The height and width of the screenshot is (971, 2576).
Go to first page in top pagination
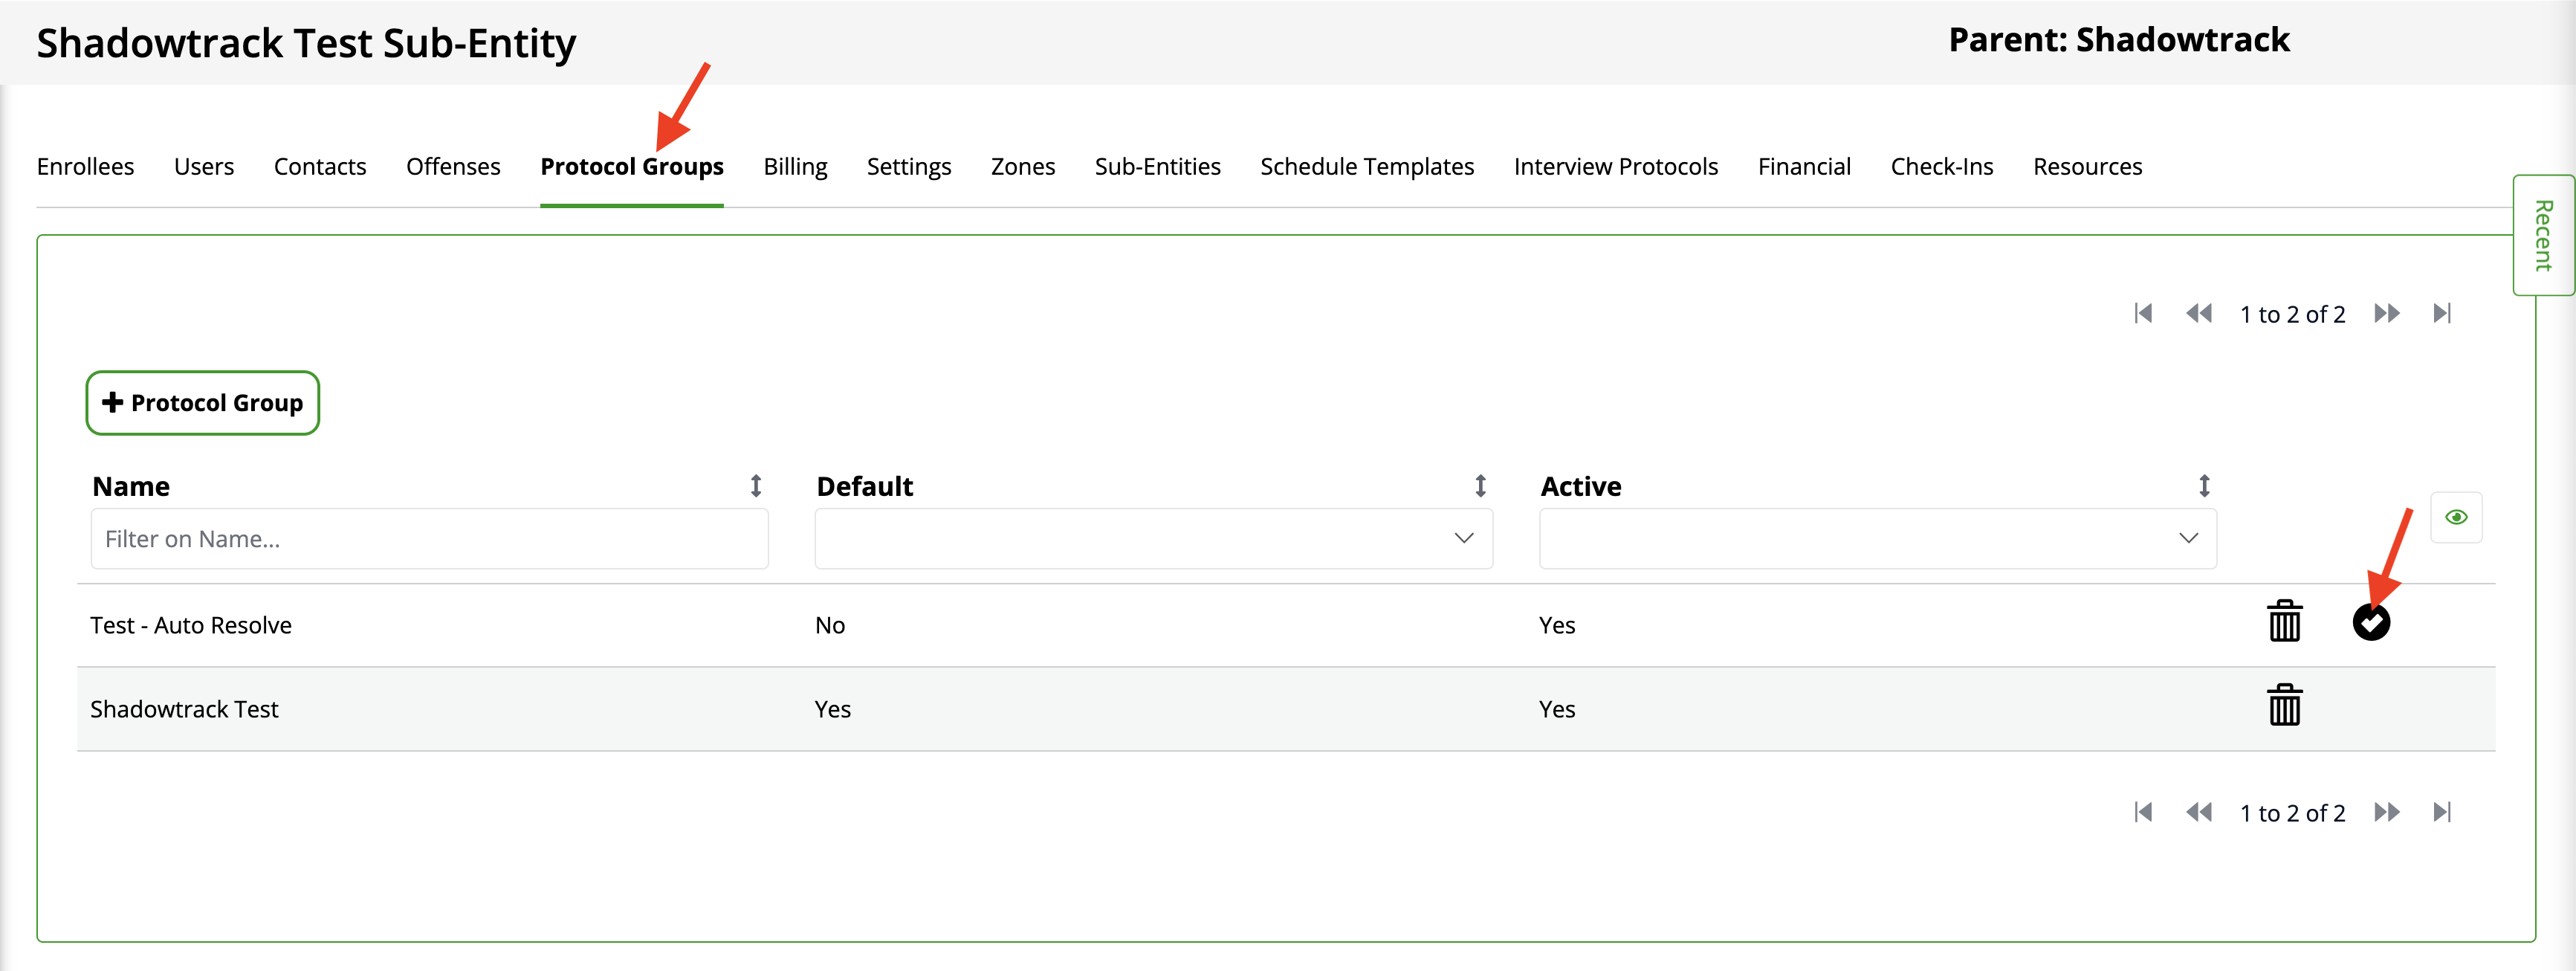point(2142,314)
